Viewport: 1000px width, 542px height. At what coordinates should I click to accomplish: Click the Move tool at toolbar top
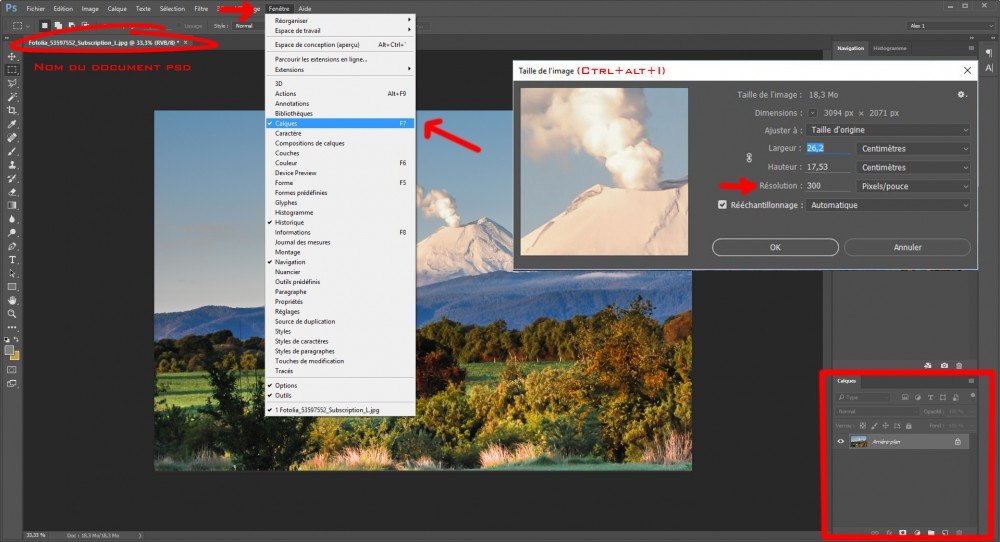coord(12,57)
